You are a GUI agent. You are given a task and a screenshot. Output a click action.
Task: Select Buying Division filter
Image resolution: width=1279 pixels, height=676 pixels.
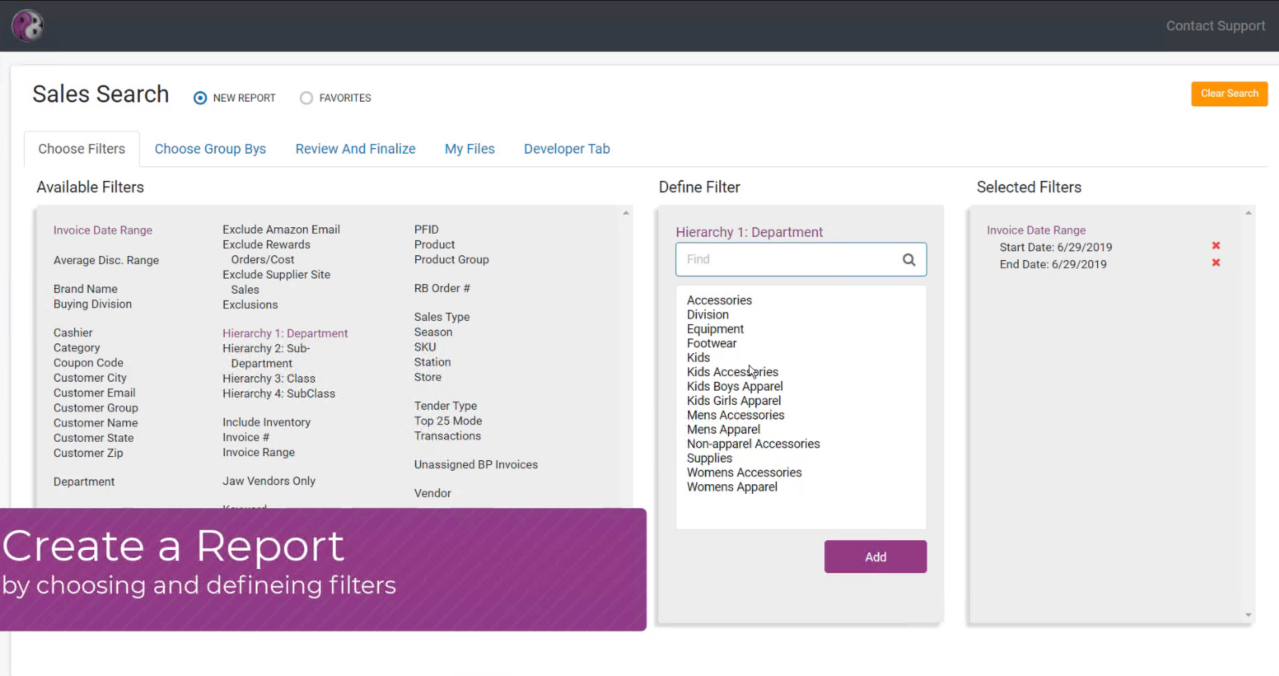point(92,304)
